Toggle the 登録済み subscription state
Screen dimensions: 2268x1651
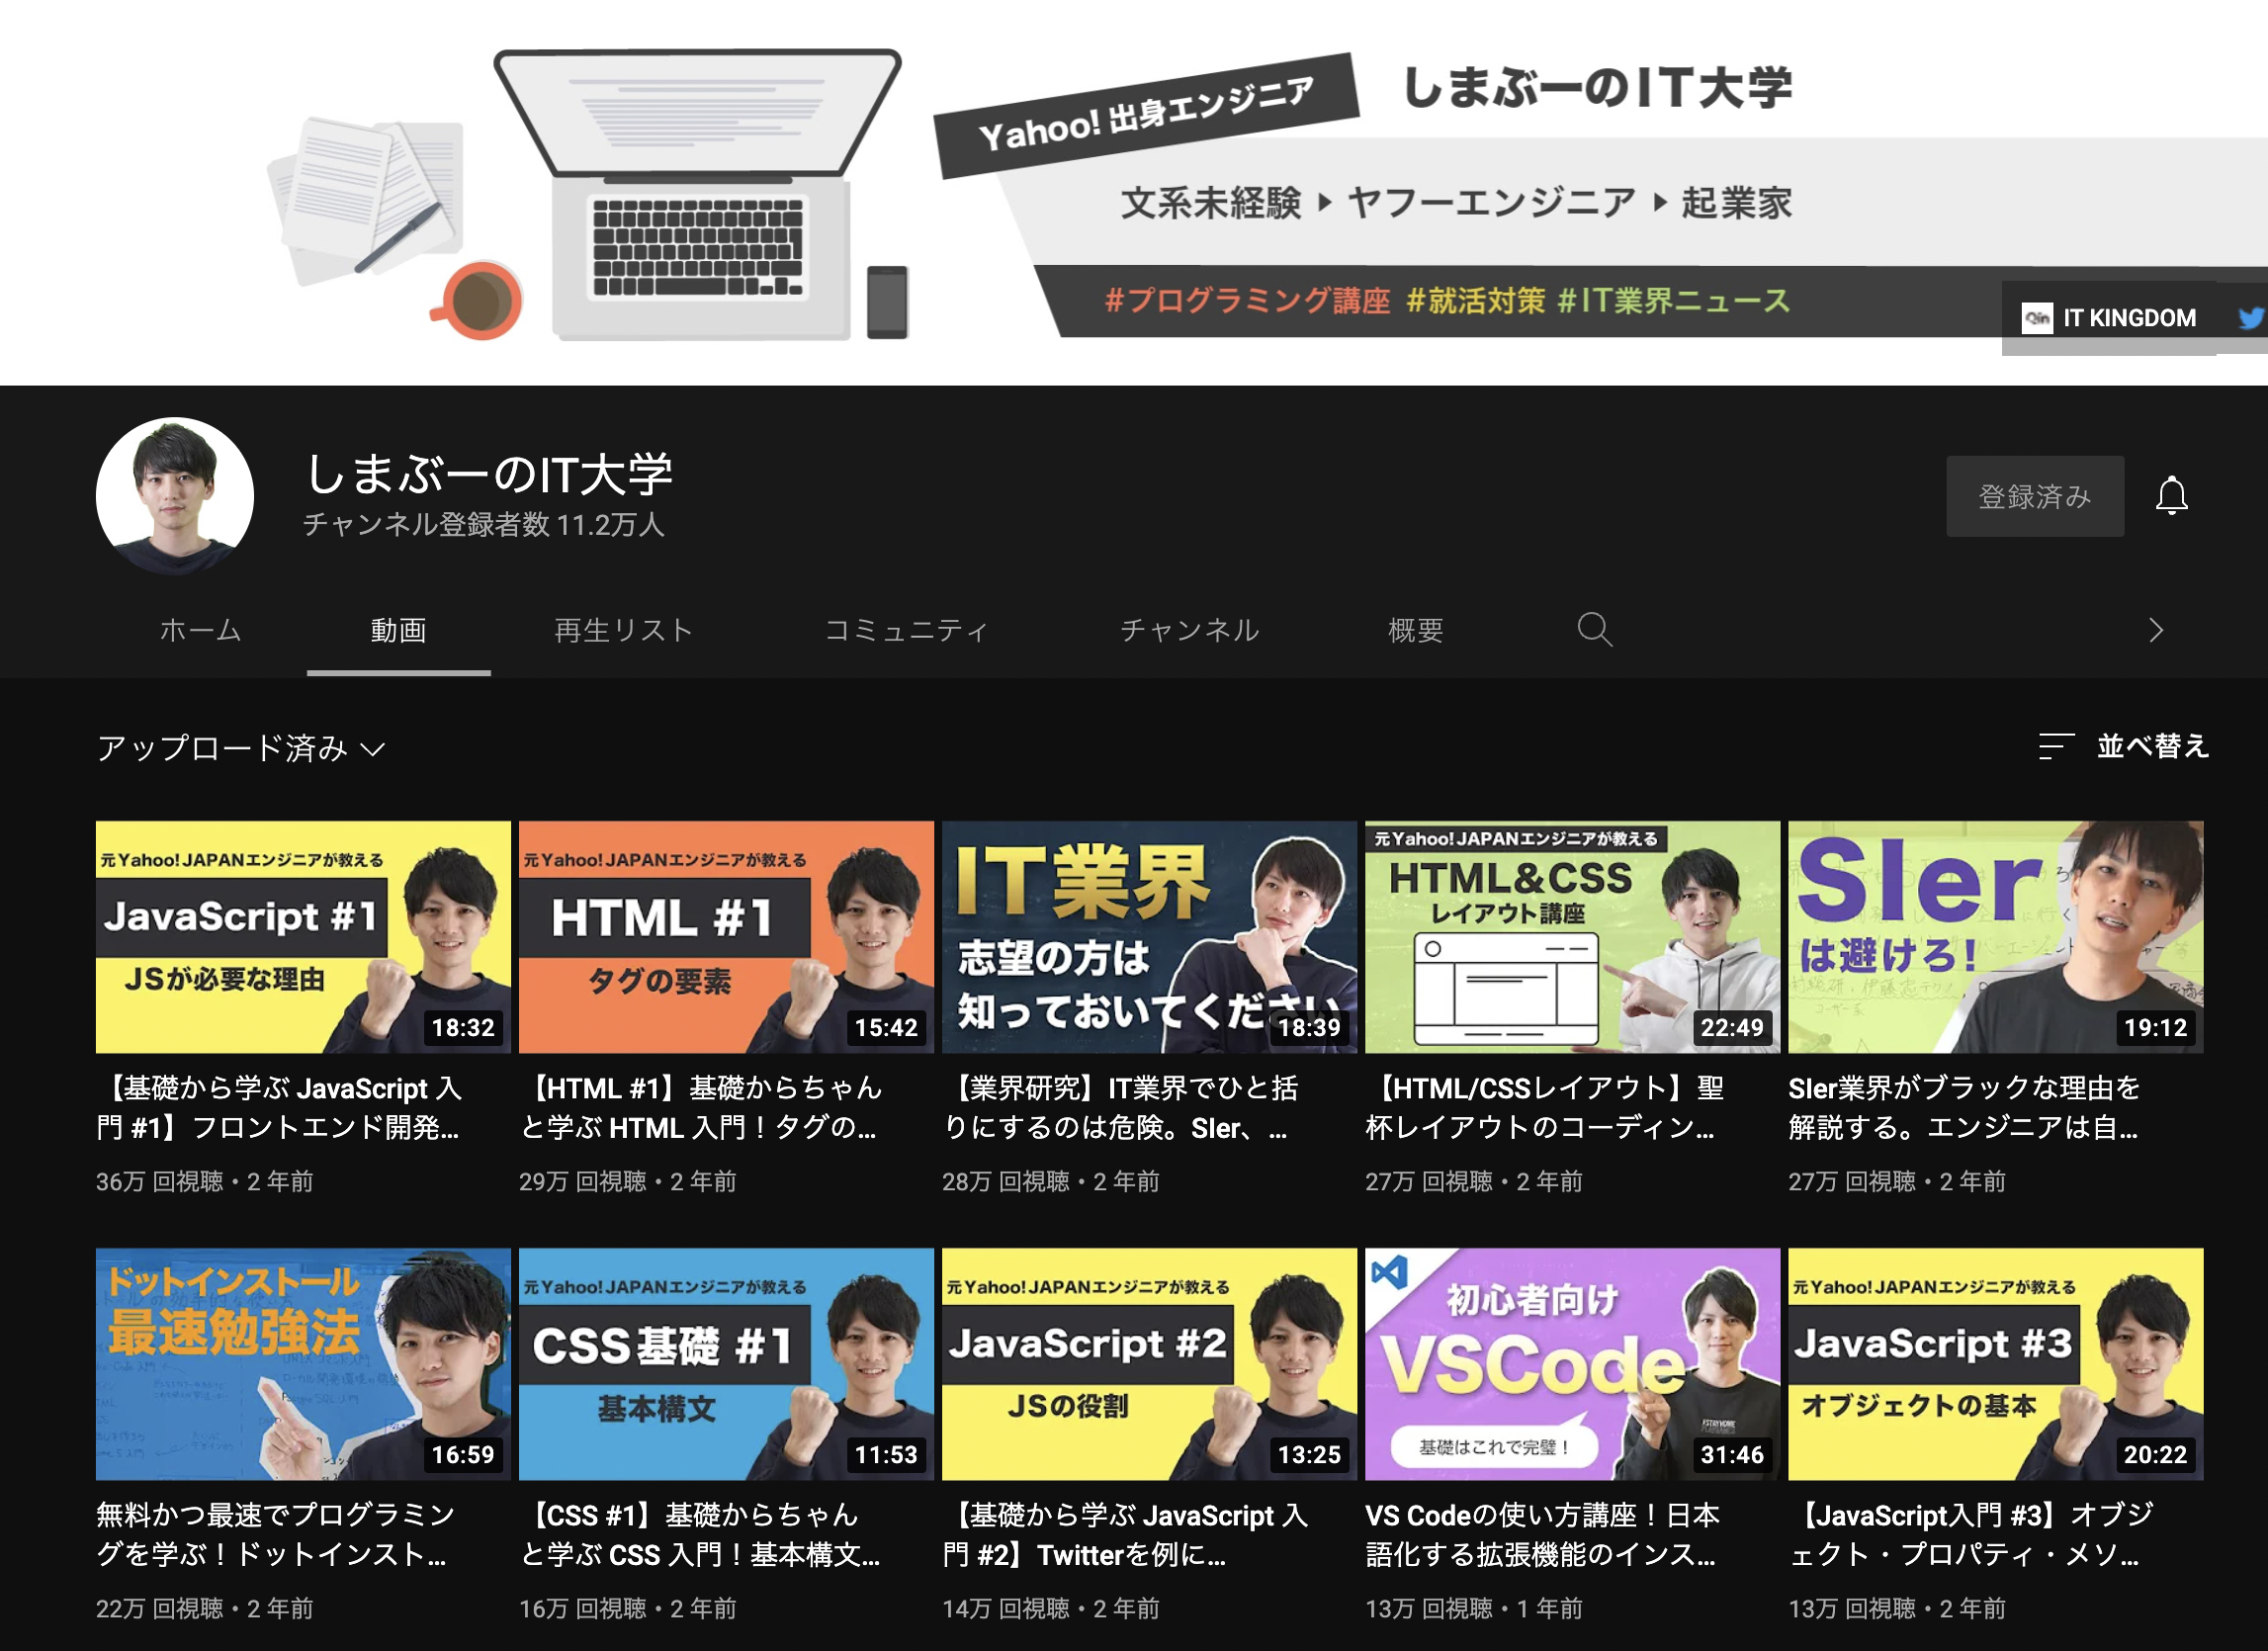point(2035,495)
